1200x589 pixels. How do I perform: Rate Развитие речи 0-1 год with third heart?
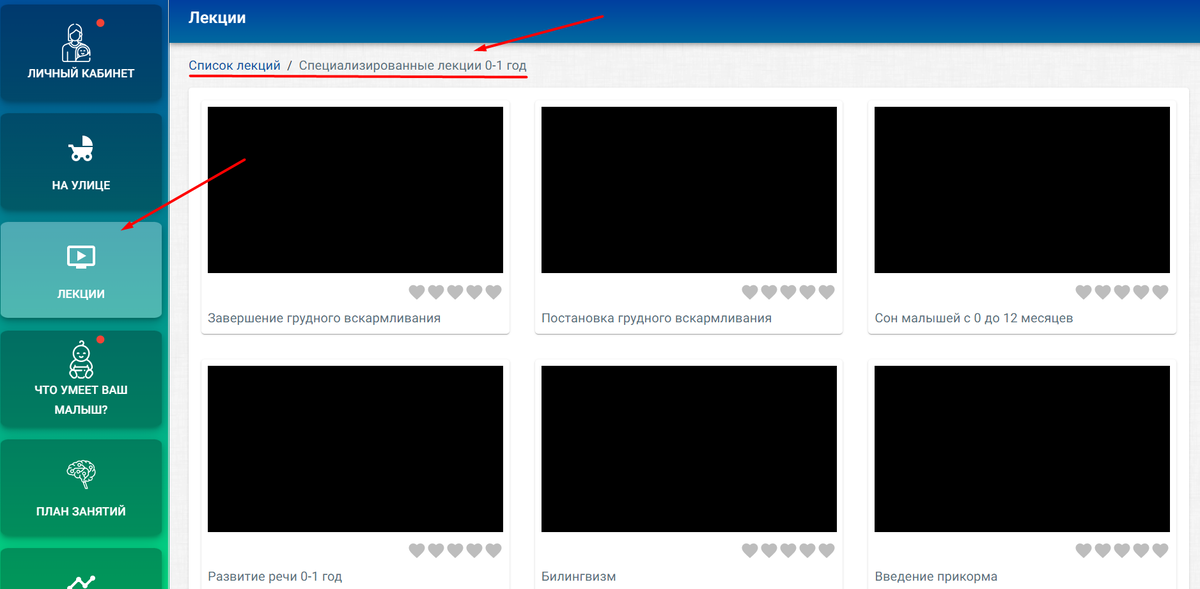(x=455, y=551)
